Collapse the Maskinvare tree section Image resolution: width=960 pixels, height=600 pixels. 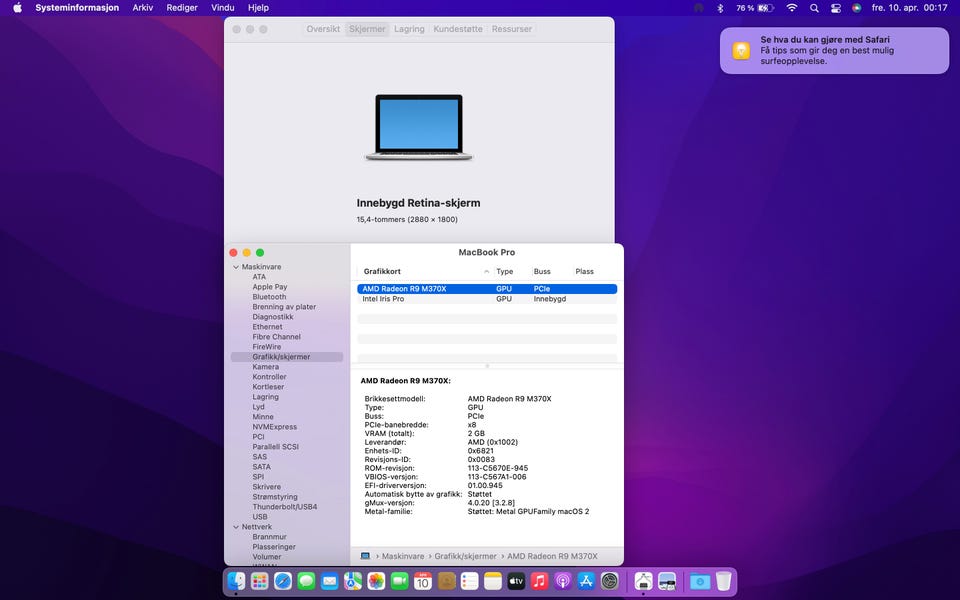pos(236,267)
